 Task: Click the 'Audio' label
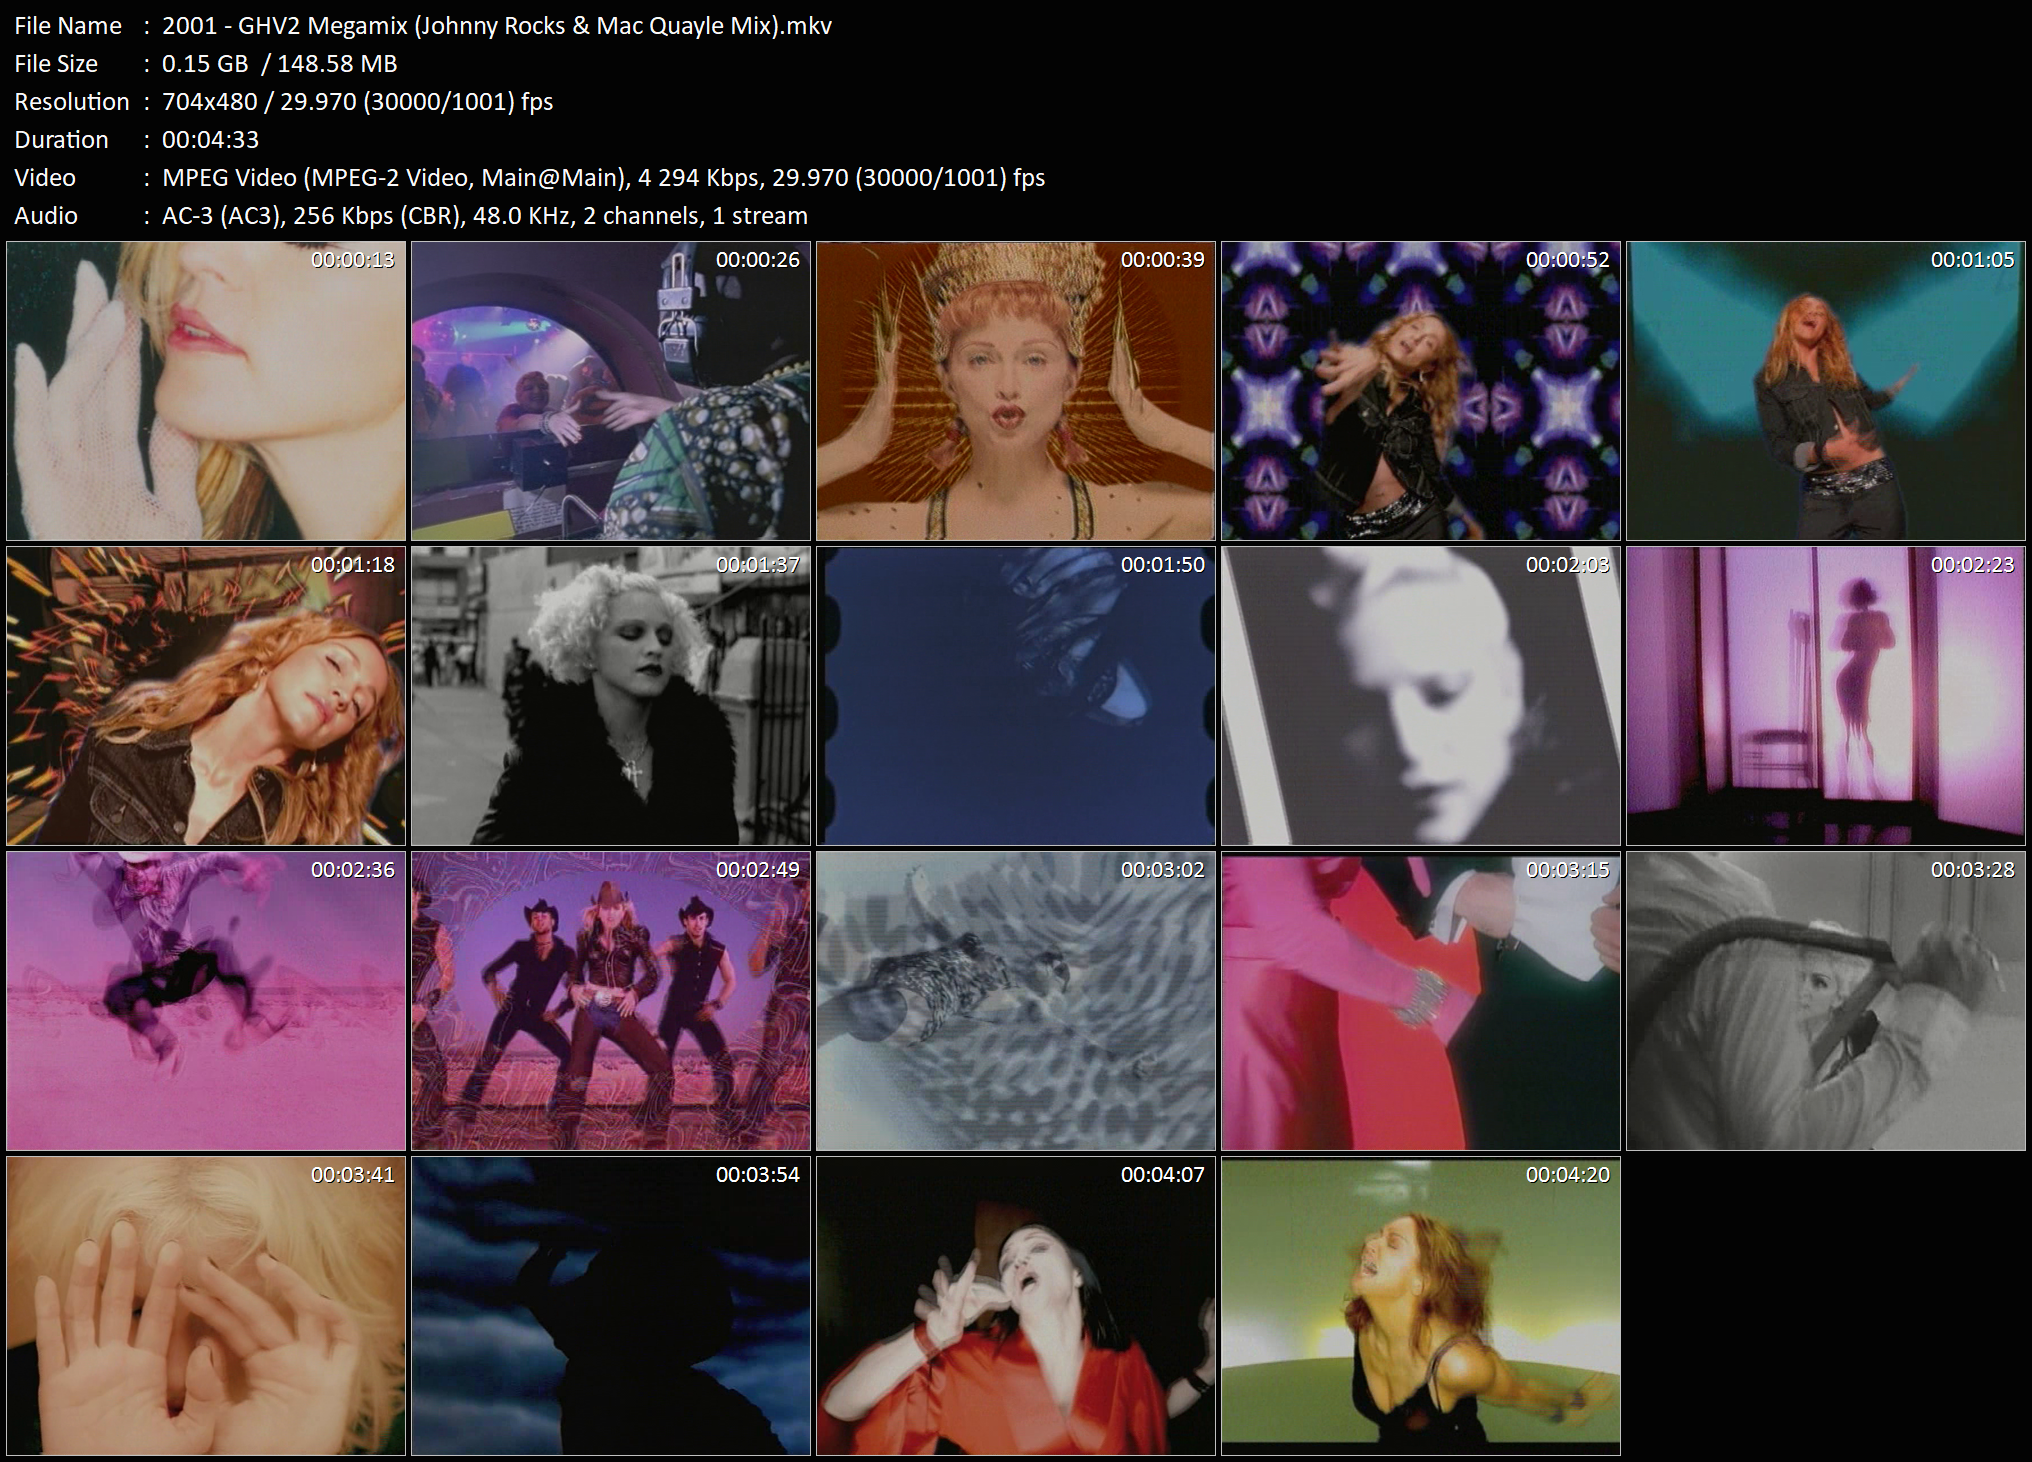click(x=46, y=216)
